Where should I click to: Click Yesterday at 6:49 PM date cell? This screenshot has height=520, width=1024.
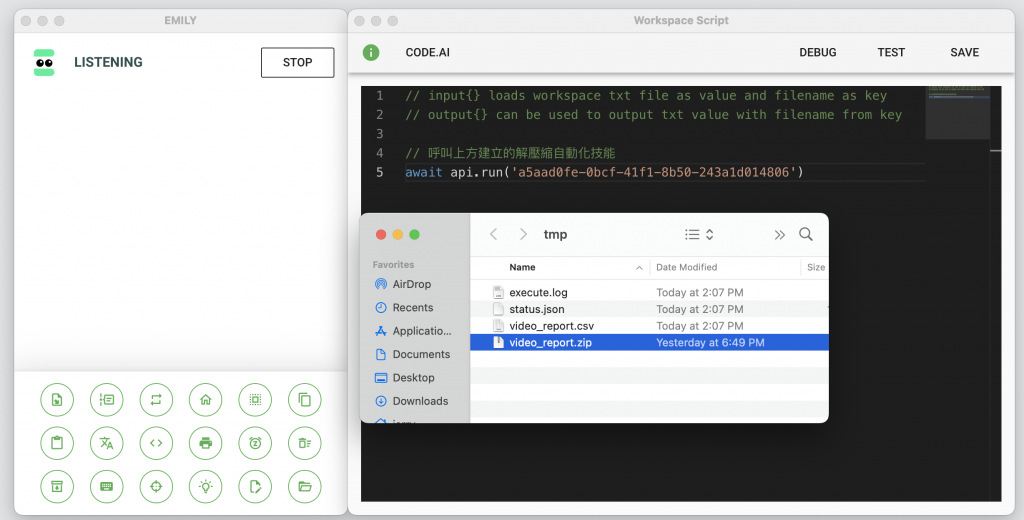[710, 342]
